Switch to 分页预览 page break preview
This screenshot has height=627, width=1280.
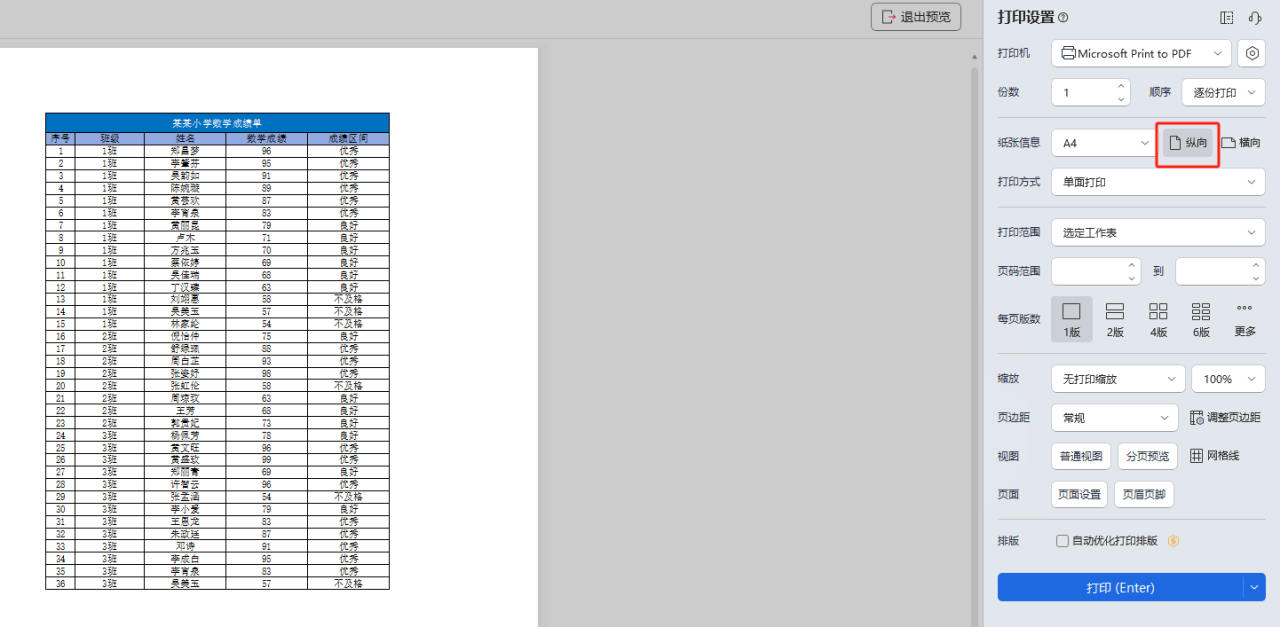(1147, 456)
